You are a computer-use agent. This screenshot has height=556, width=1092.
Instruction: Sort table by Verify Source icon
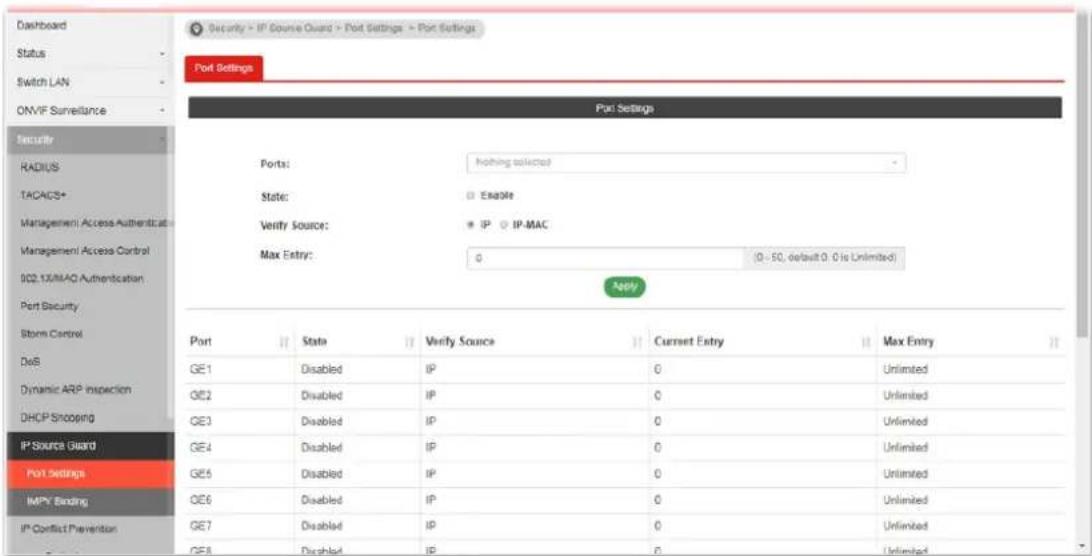click(637, 342)
